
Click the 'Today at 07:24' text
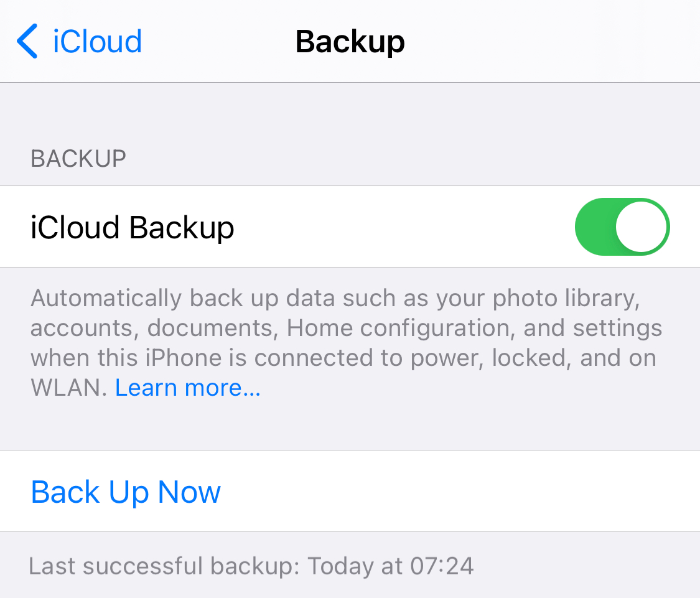(x=391, y=566)
